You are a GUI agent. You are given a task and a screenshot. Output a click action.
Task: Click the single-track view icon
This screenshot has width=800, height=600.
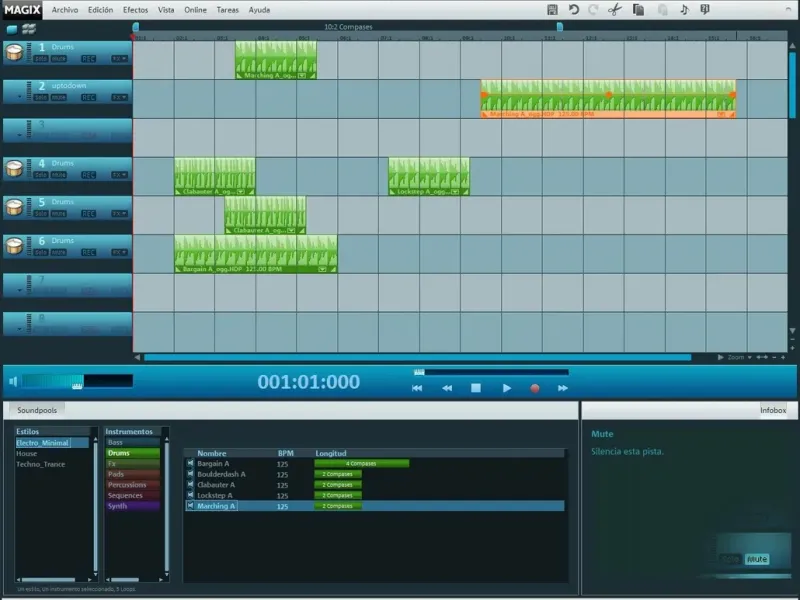point(12,29)
